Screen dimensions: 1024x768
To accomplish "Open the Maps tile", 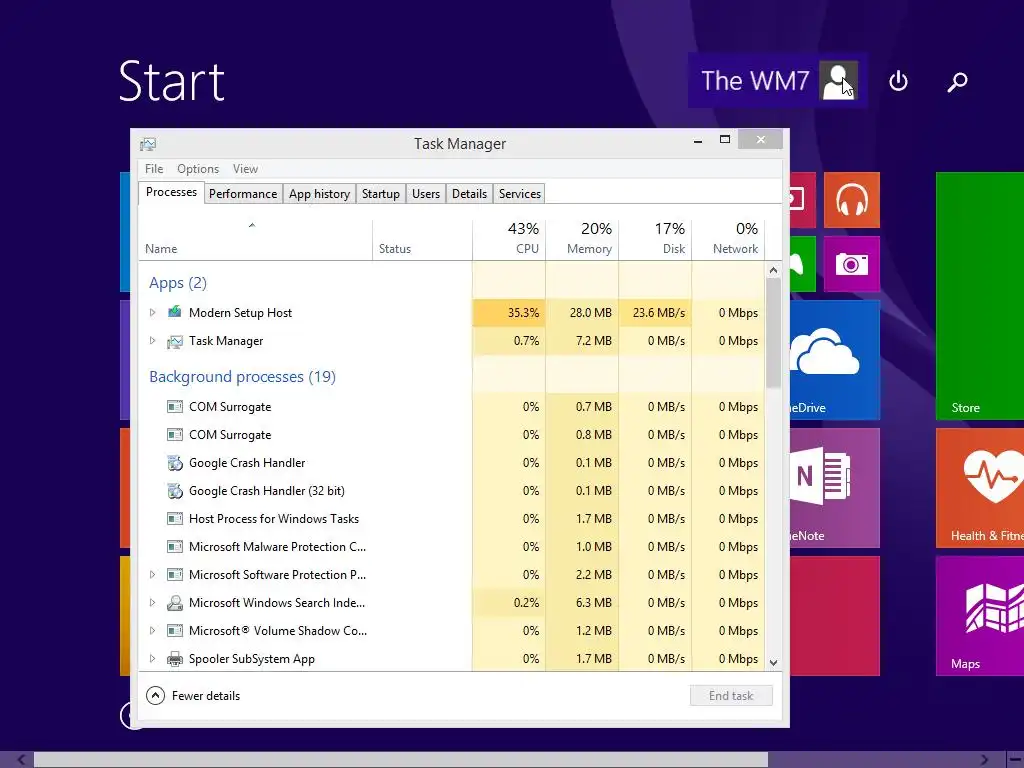I will [980, 616].
